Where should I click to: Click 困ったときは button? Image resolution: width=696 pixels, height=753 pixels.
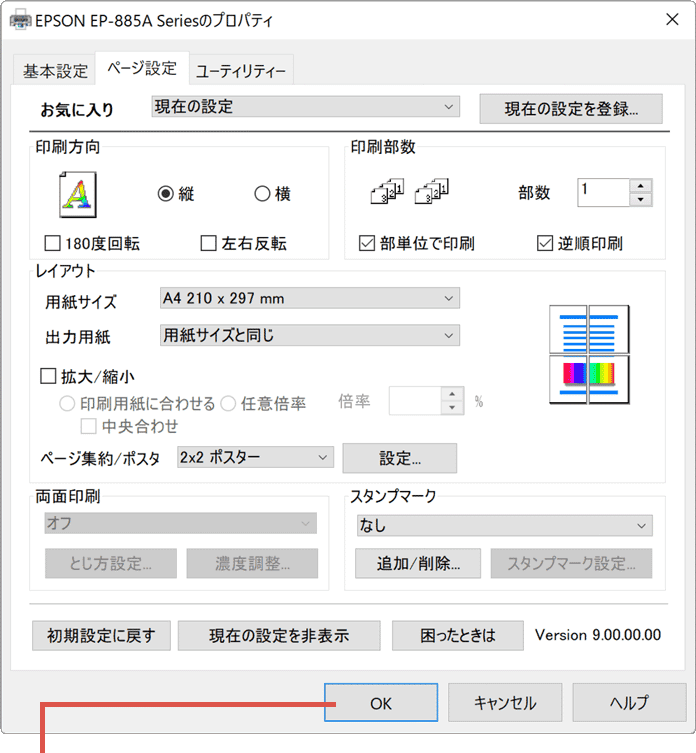click(458, 636)
